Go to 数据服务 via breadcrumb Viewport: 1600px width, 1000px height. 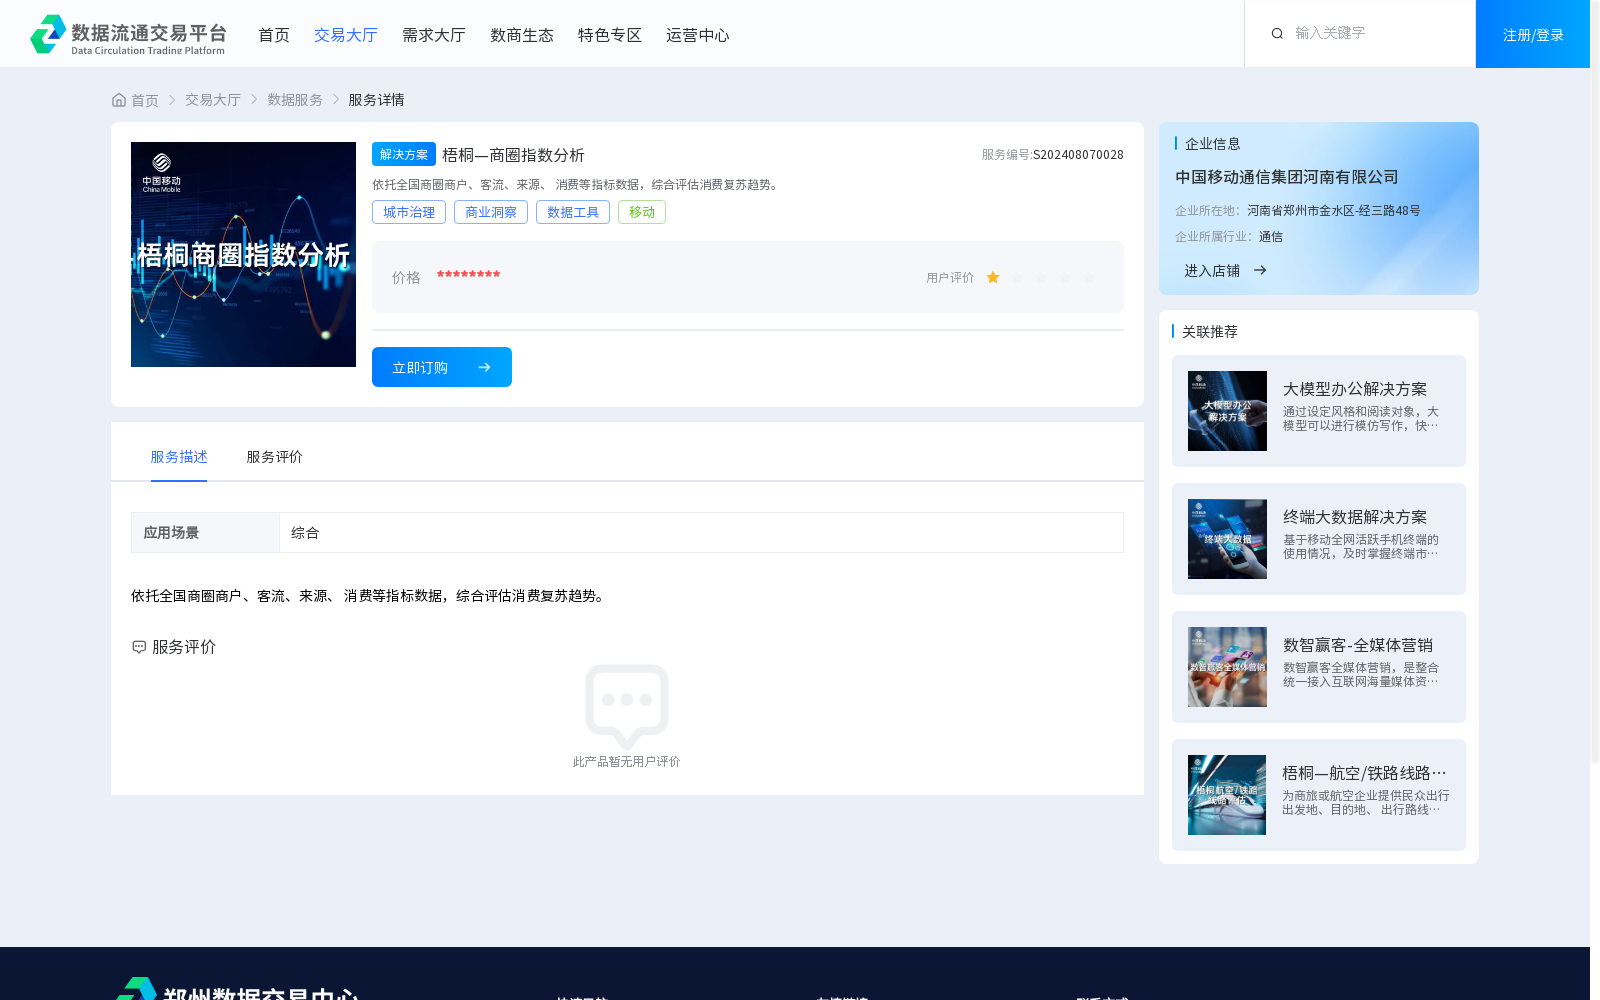click(x=295, y=100)
